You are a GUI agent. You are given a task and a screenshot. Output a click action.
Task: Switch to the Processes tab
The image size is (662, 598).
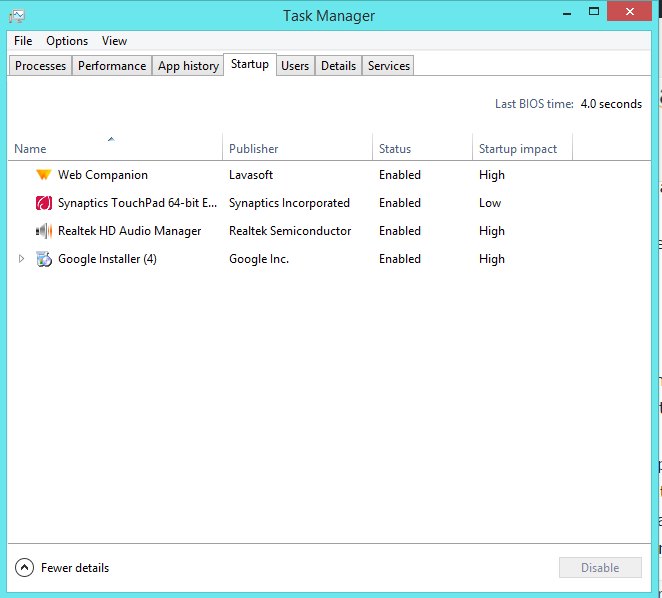pos(40,65)
